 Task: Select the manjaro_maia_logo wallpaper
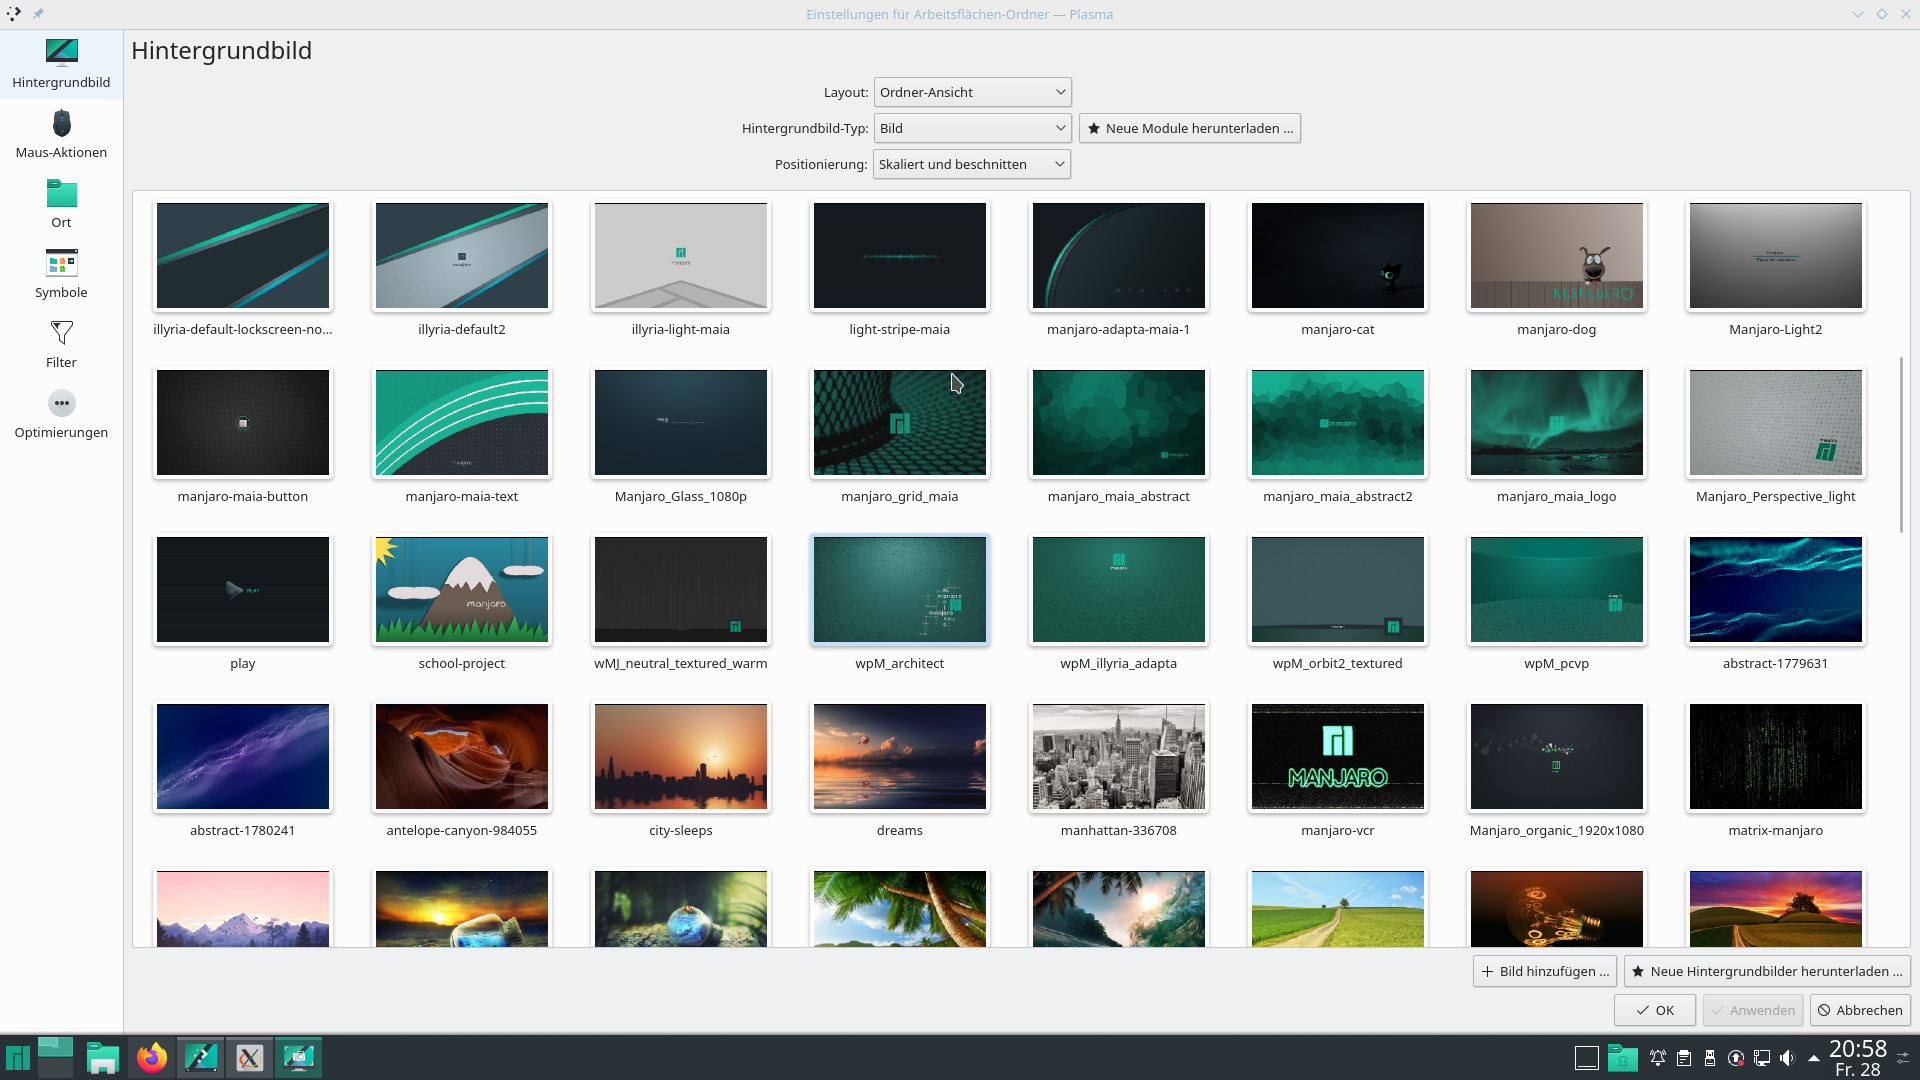click(x=1557, y=423)
